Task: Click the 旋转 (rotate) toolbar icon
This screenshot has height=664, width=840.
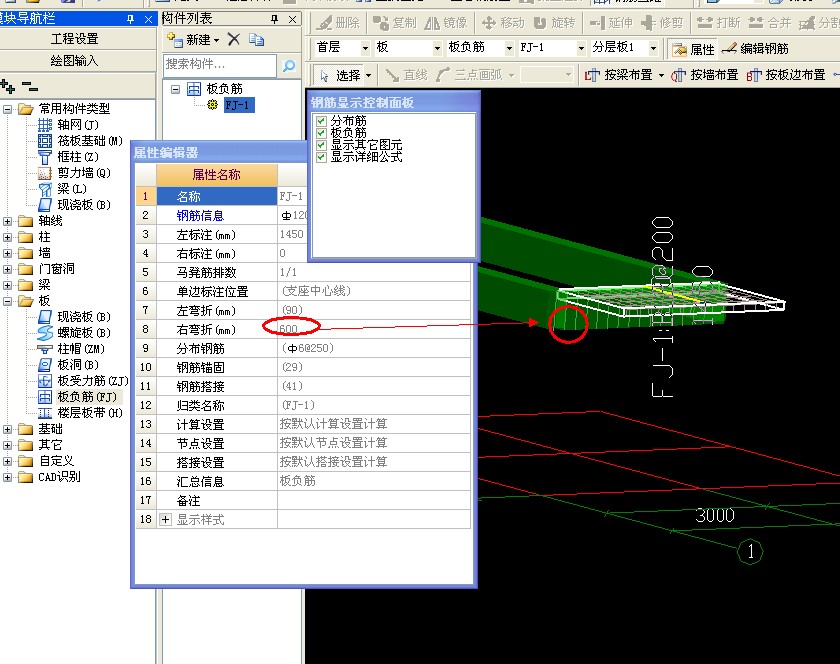Action: (554, 23)
